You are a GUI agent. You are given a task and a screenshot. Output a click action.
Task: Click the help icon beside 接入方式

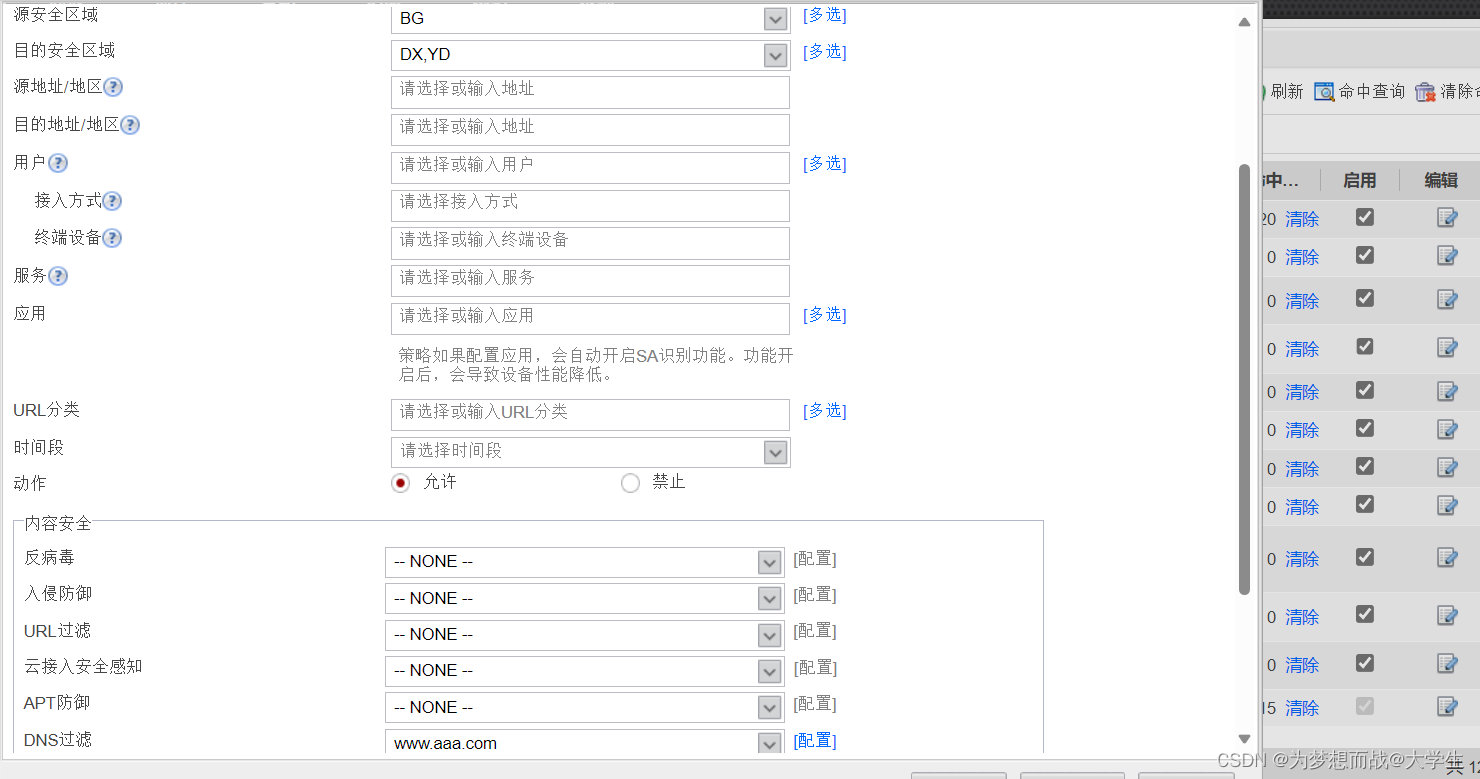112,201
